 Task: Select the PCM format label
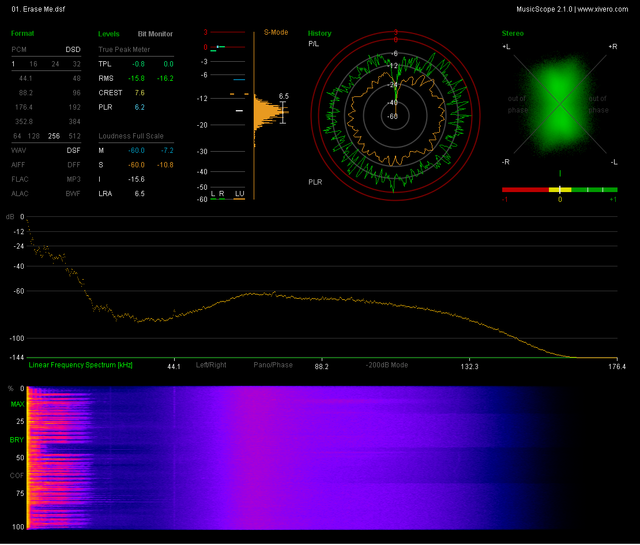click(19, 49)
